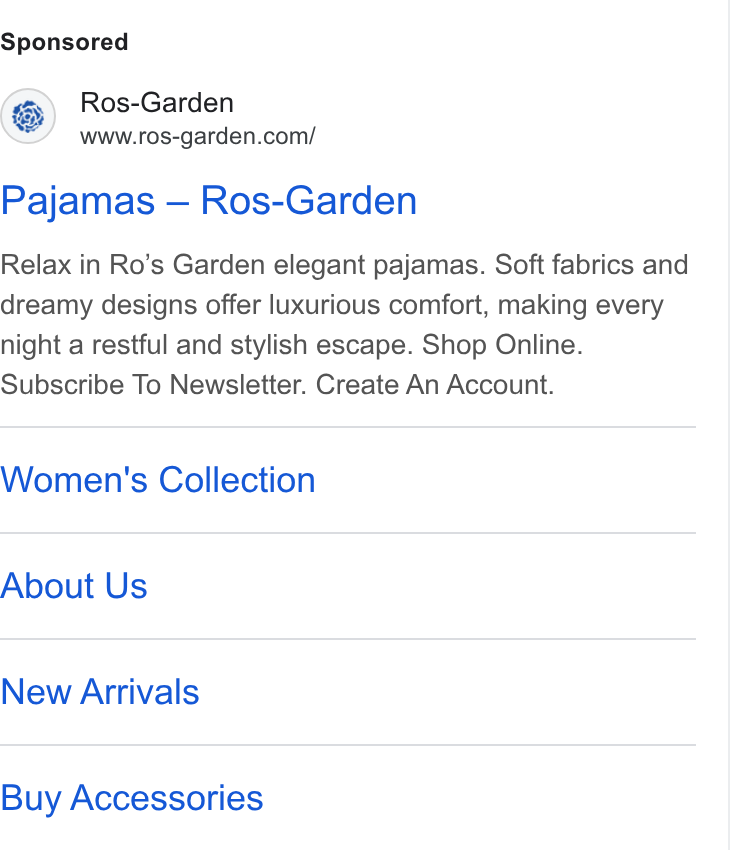Click the word "Pajamas" in the headline
The height and width of the screenshot is (850, 730).
point(77,201)
